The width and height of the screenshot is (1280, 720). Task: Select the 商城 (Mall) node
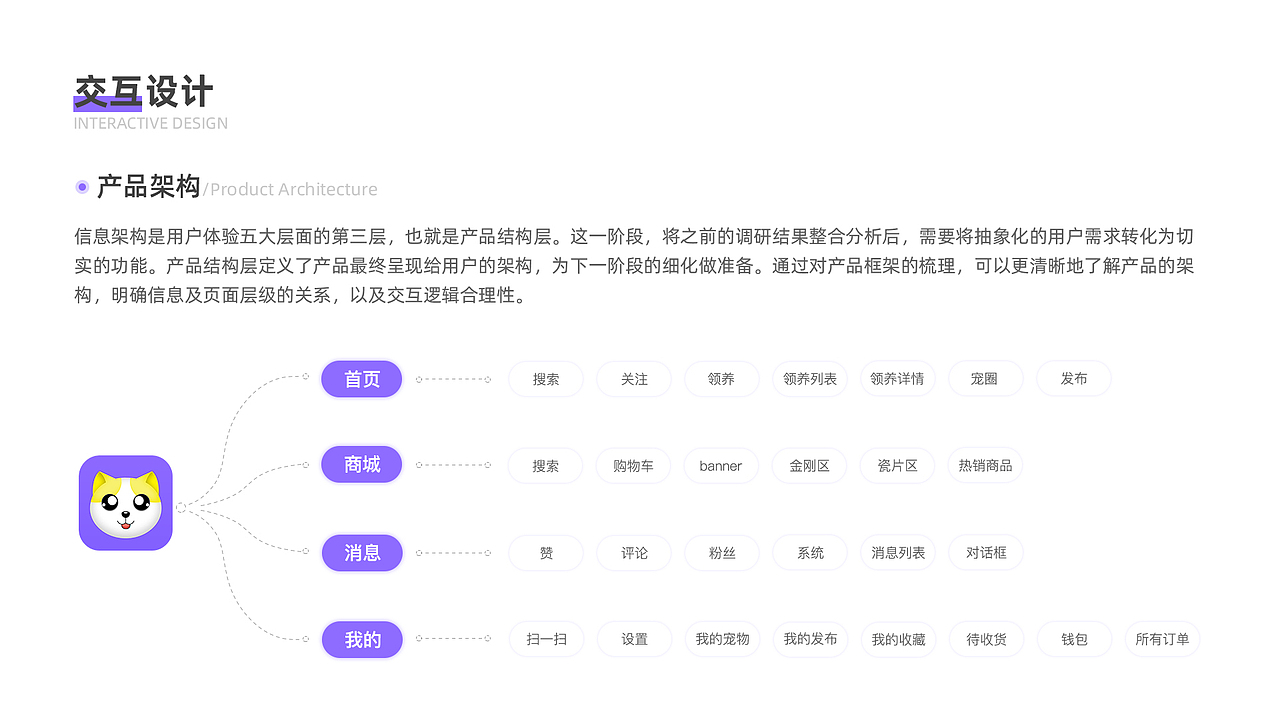click(361, 464)
